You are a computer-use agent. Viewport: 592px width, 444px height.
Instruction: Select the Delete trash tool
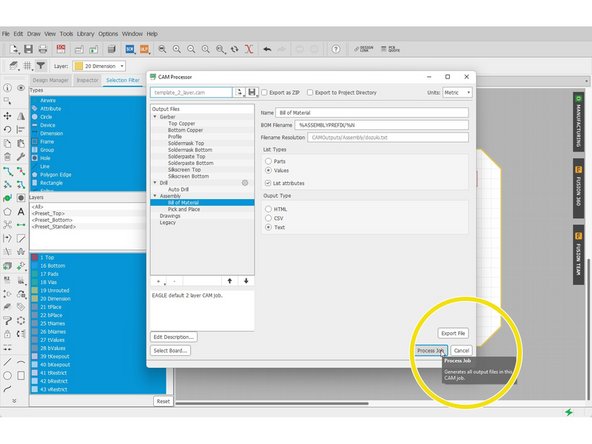[x=7, y=156]
